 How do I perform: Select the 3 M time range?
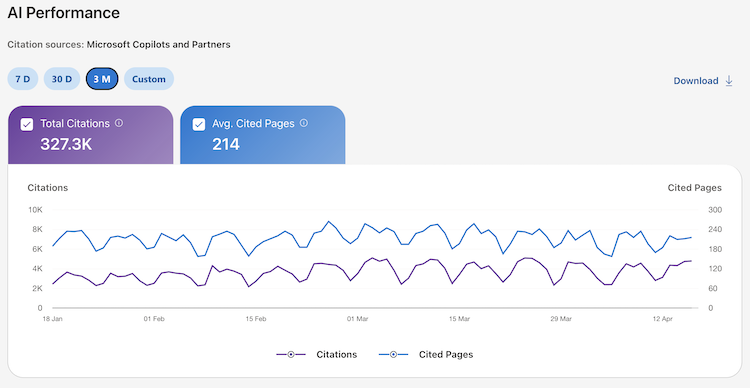[x=102, y=79]
